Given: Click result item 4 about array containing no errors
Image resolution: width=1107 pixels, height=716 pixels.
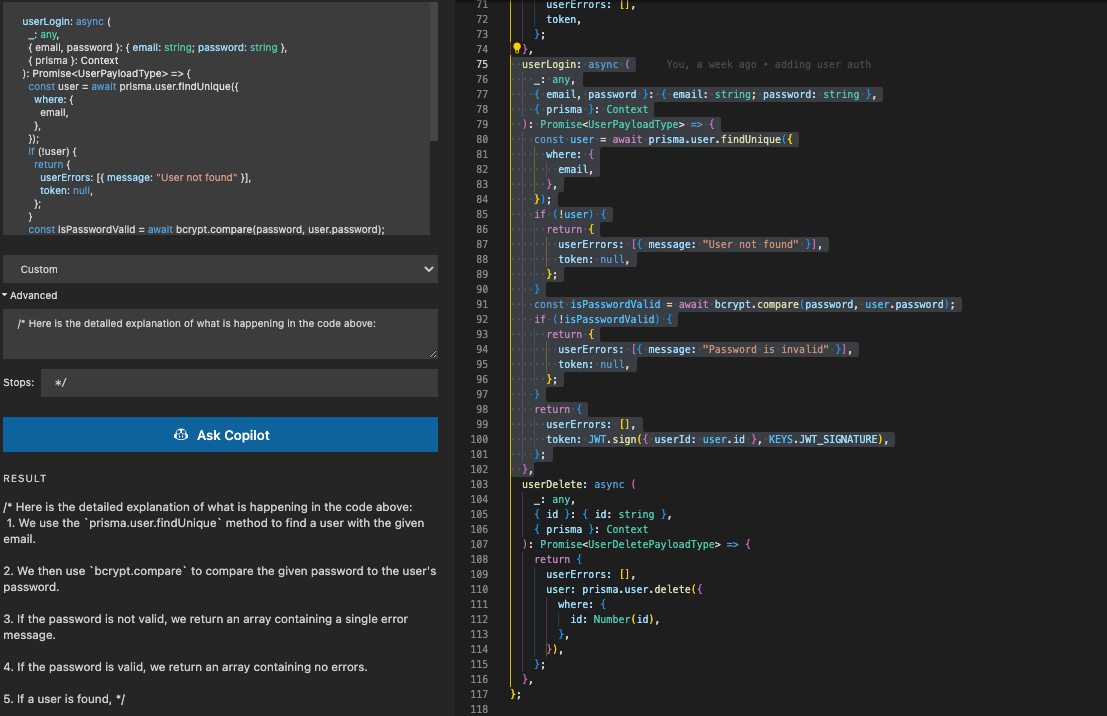Looking at the screenshot, I should tap(185, 667).
